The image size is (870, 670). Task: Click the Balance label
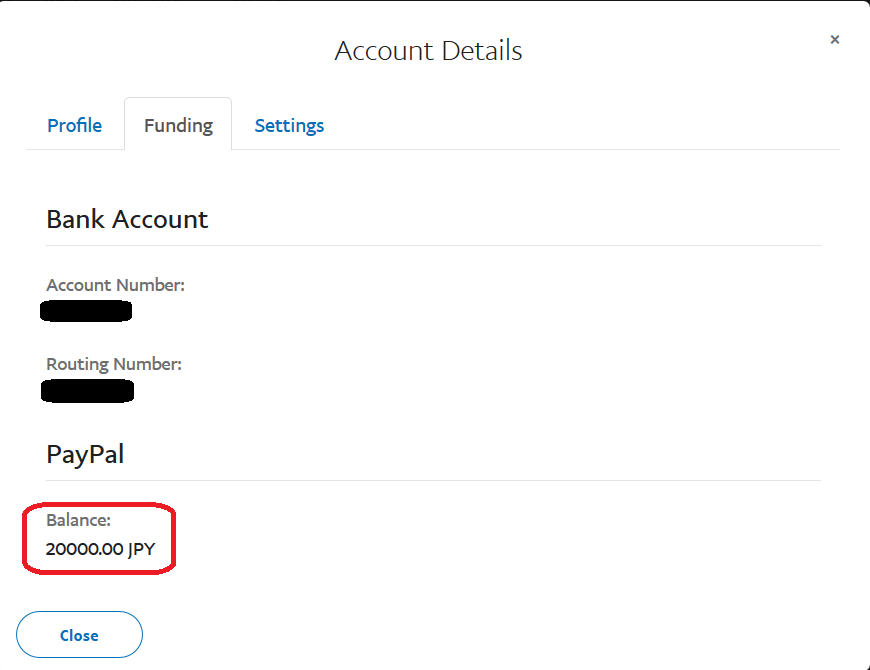[x=78, y=521]
